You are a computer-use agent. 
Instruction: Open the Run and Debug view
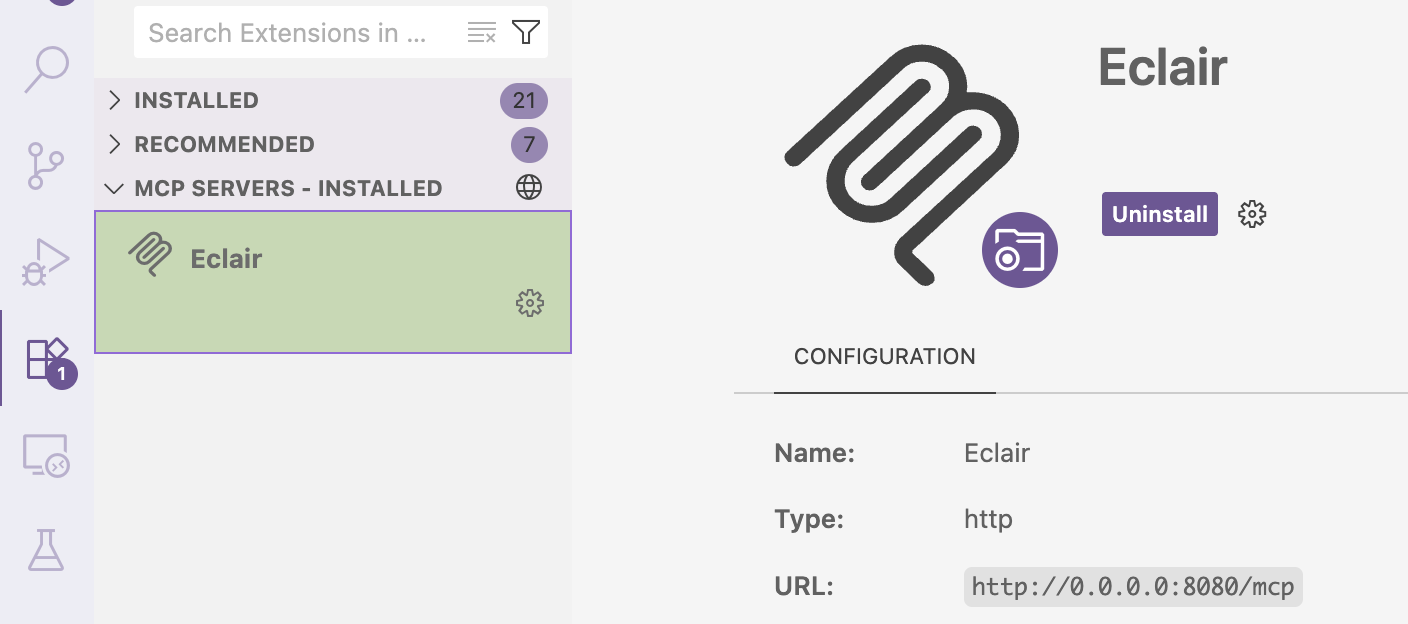tap(46, 261)
